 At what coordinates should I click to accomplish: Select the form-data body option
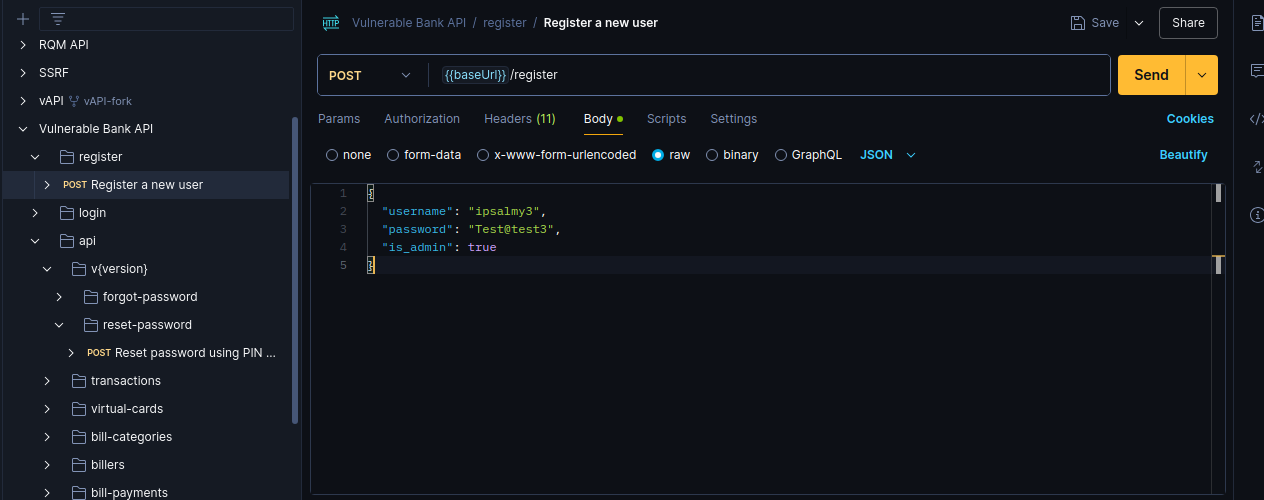point(424,155)
